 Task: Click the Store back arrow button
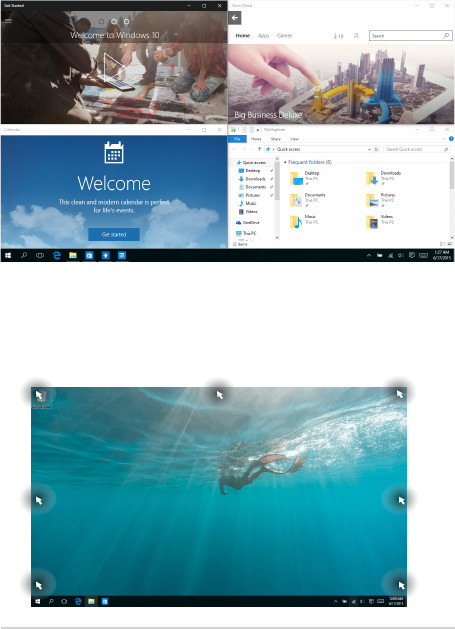coord(235,18)
